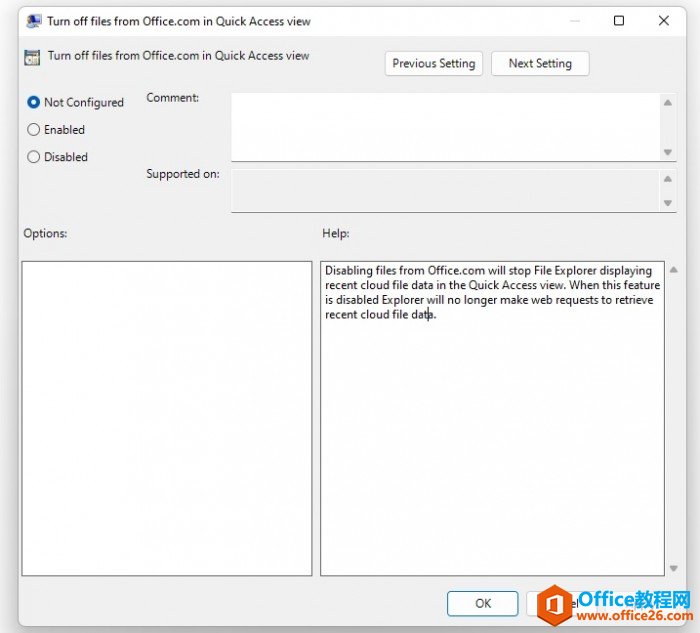Close the policy dialog with the X
Image resolution: width=700 pixels, height=633 pixels.
point(664,21)
